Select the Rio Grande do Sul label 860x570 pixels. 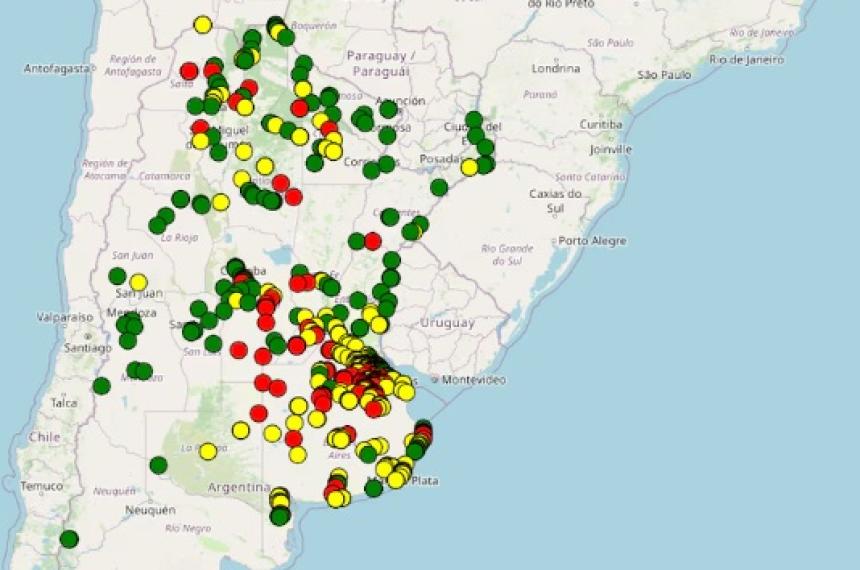click(507, 255)
